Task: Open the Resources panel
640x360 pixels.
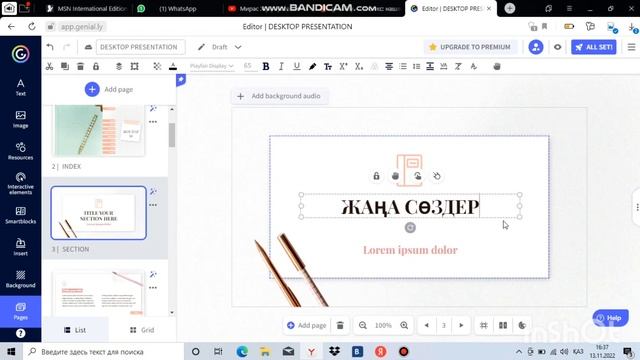Action: [20, 151]
